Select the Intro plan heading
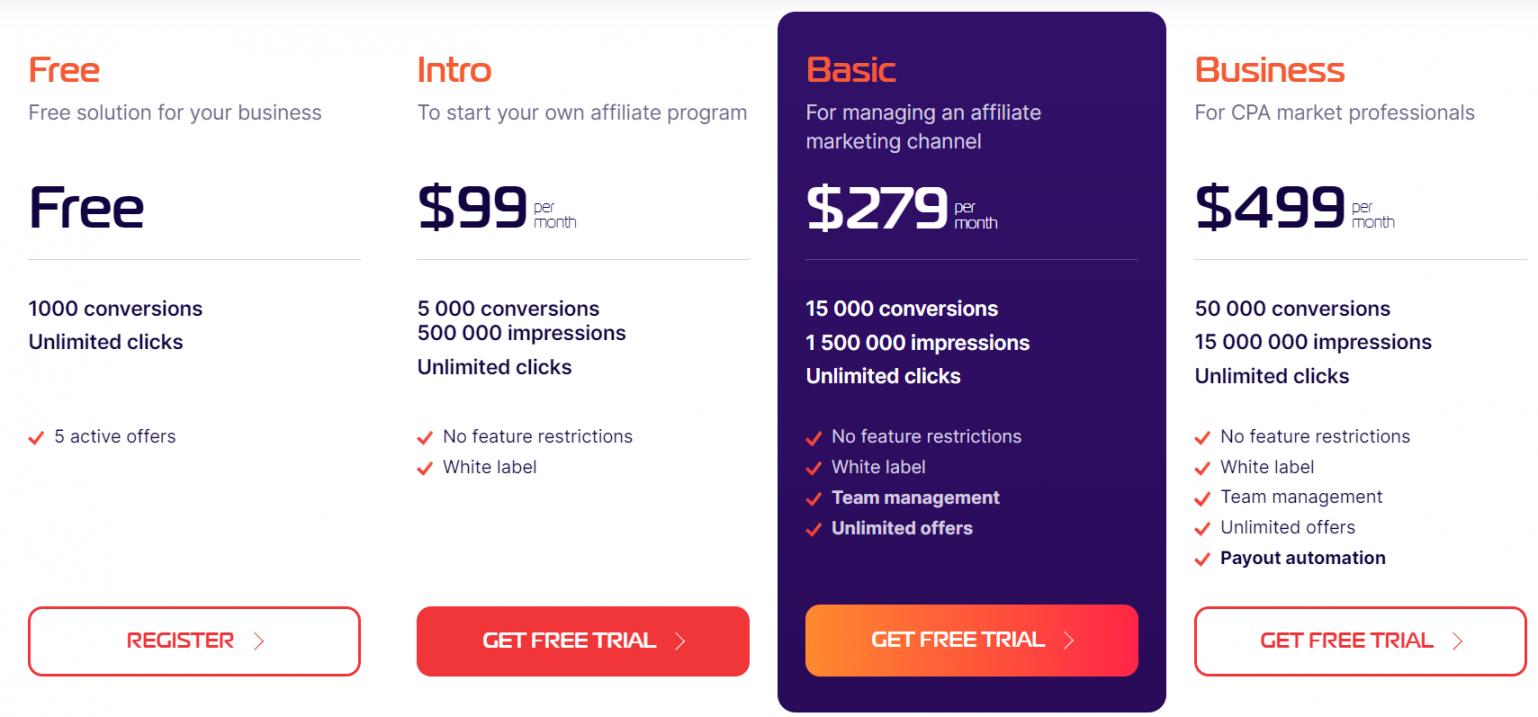The height and width of the screenshot is (717, 1538). click(x=454, y=70)
